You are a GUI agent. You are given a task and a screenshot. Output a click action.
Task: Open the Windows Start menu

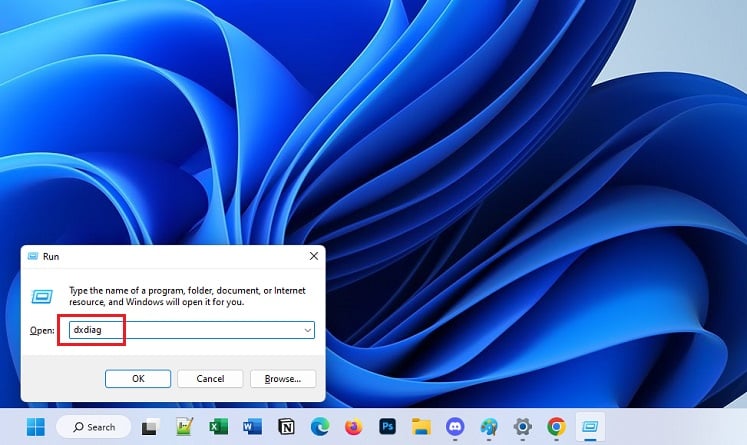point(36,426)
